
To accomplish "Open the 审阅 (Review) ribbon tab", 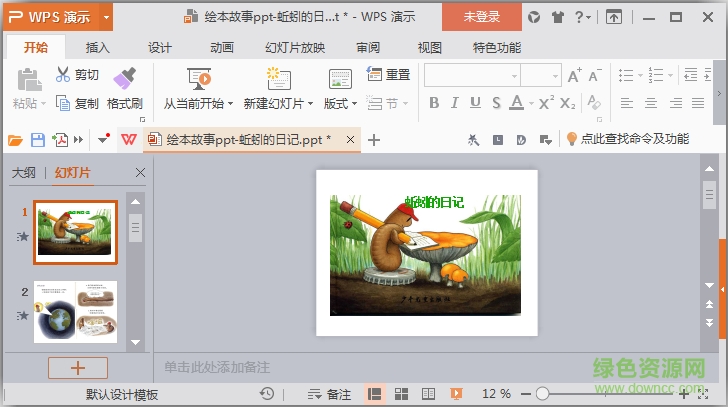I will pos(368,47).
